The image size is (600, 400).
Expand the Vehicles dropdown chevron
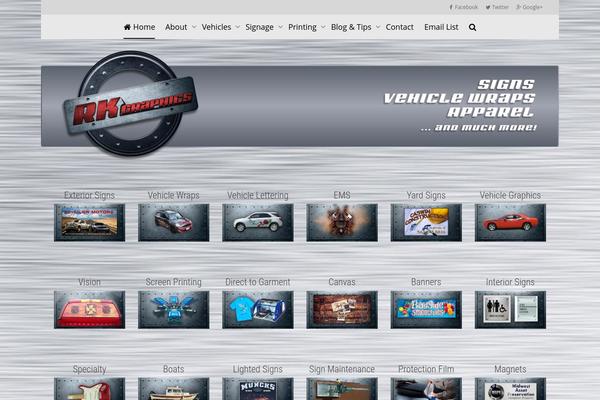[x=238, y=27]
